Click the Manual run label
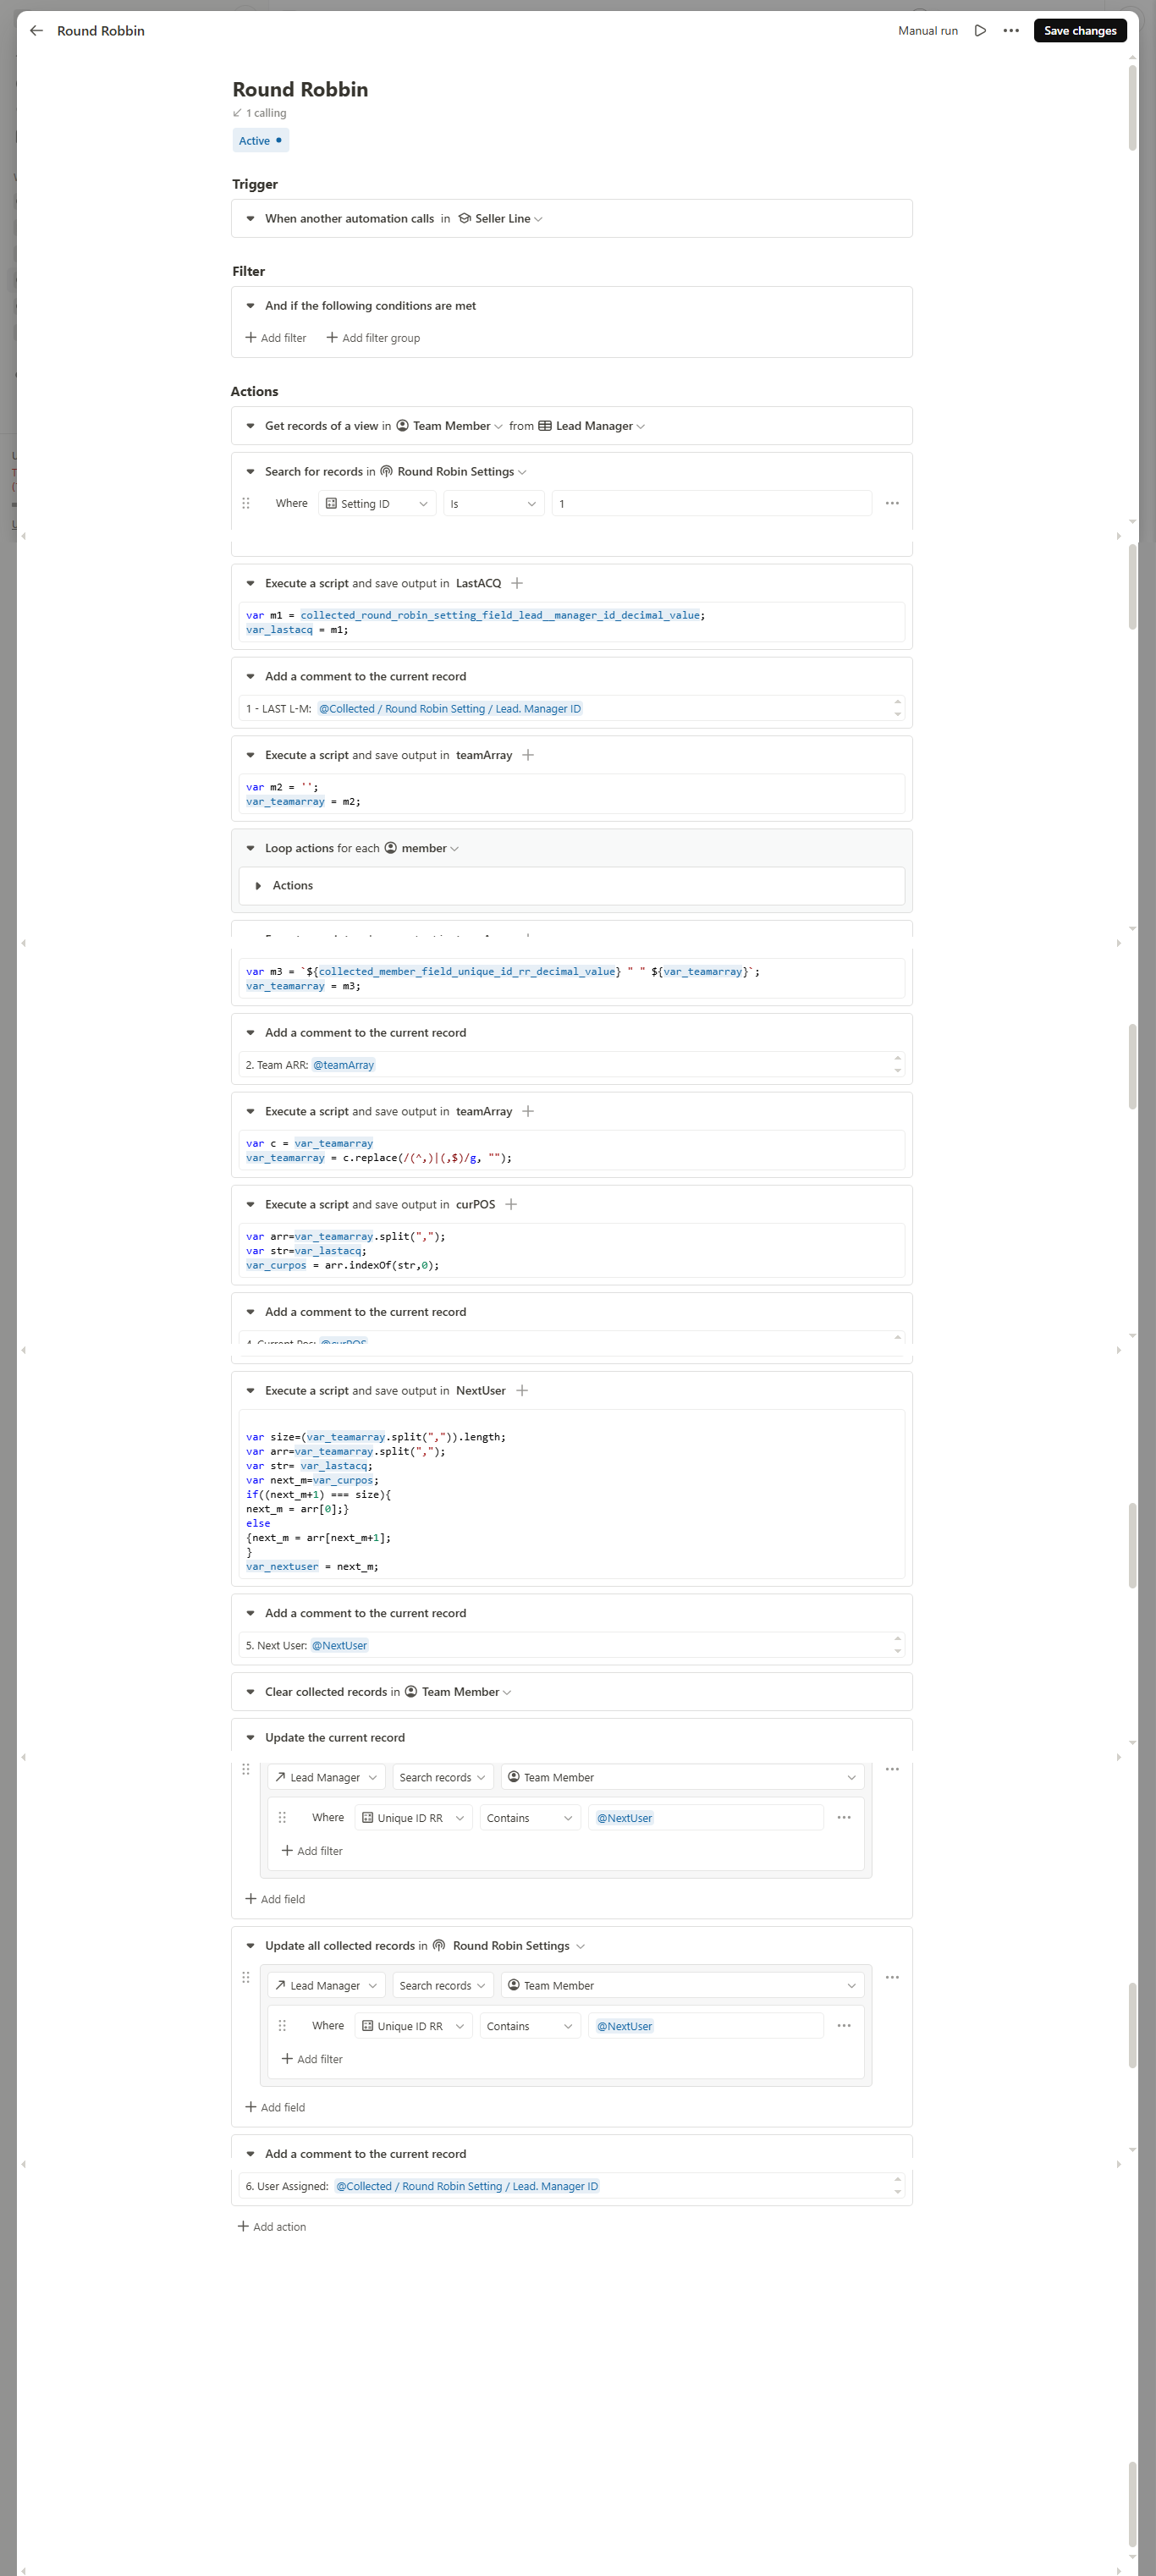The width and height of the screenshot is (1156, 2576). coord(927,31)
